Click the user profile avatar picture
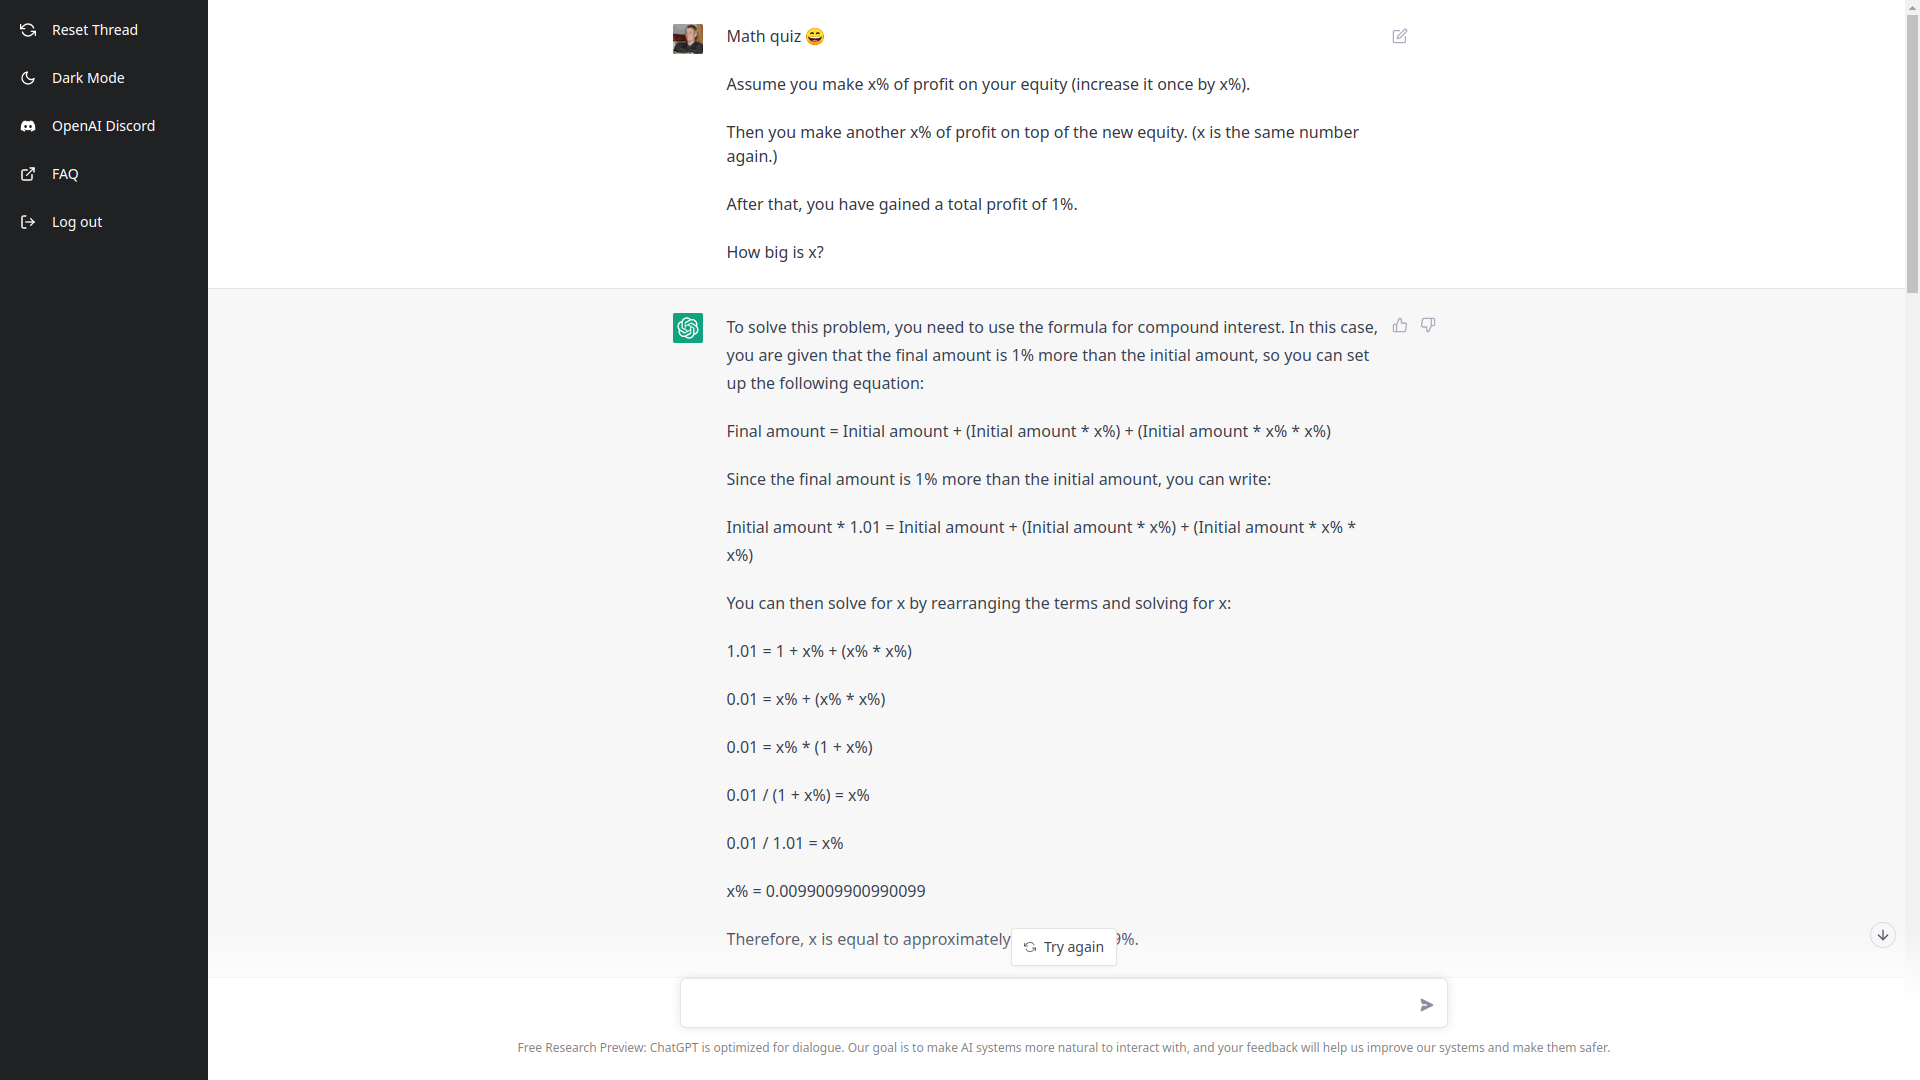Screen dimensions: 1920x1080 (x=688, y=39)
